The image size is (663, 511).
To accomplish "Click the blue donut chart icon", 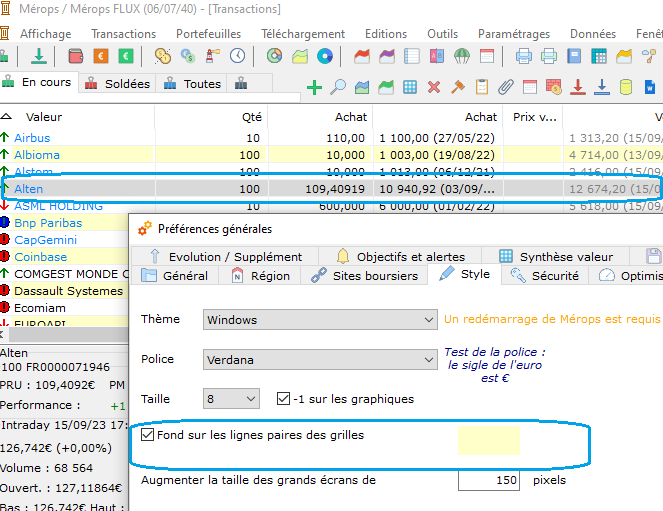I will pyautogui.click(x=325, y=56).
